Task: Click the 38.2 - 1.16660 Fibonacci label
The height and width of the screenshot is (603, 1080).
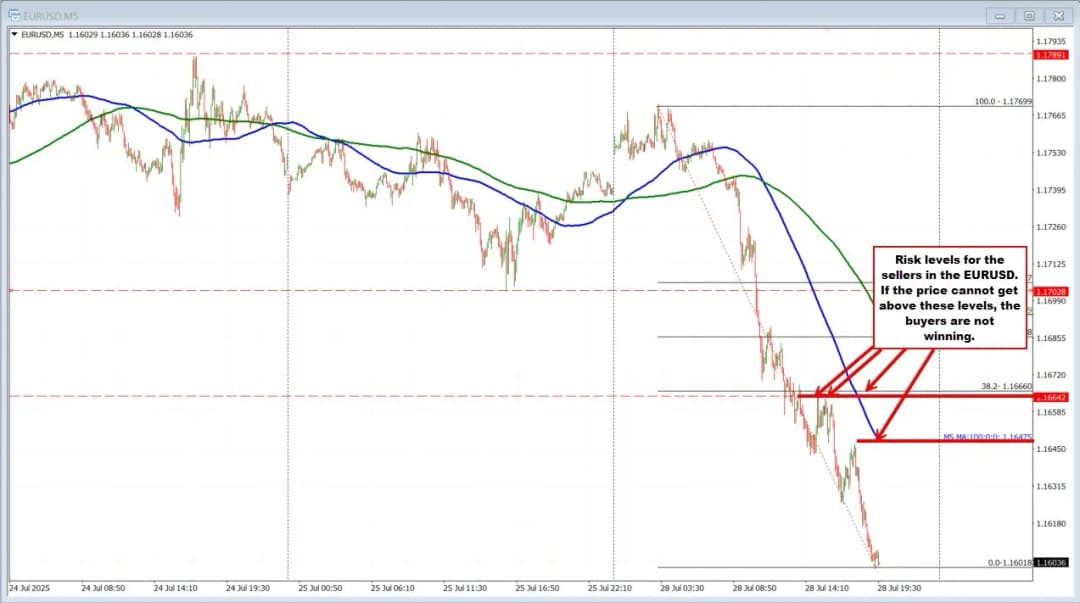Action: [x=1005, y=386]
